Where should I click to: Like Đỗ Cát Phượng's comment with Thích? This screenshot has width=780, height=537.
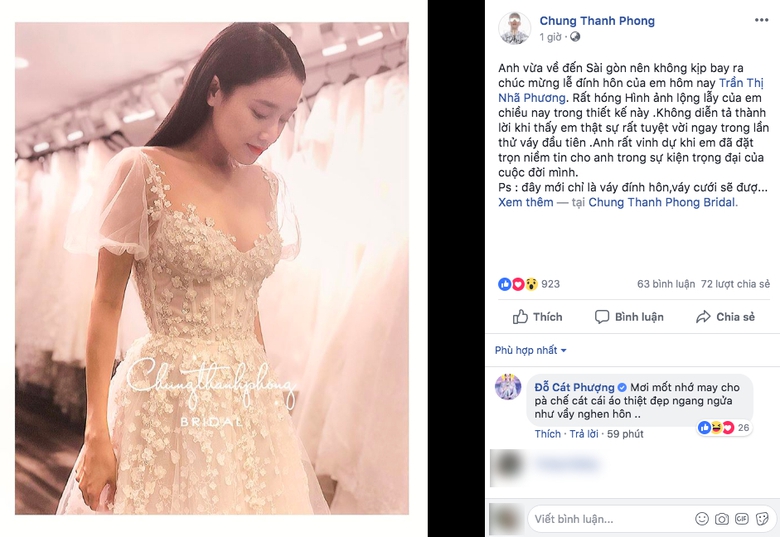tap(548, 434)
